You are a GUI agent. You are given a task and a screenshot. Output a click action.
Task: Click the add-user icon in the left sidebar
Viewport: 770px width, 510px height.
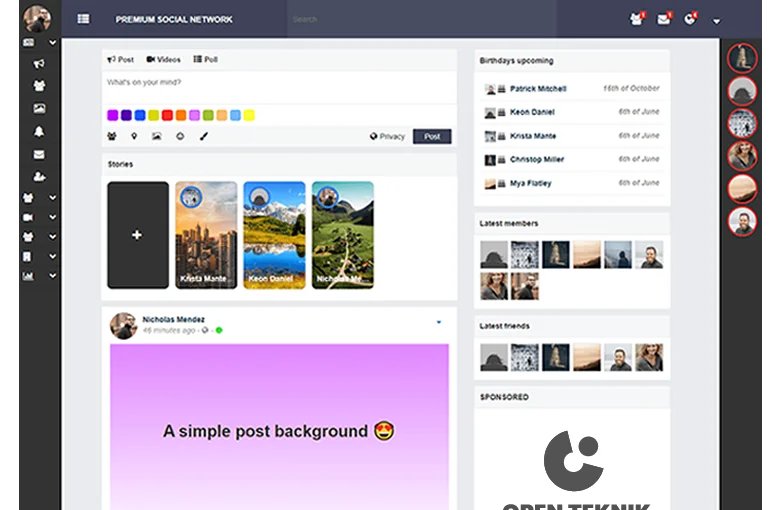pos(39,176)
